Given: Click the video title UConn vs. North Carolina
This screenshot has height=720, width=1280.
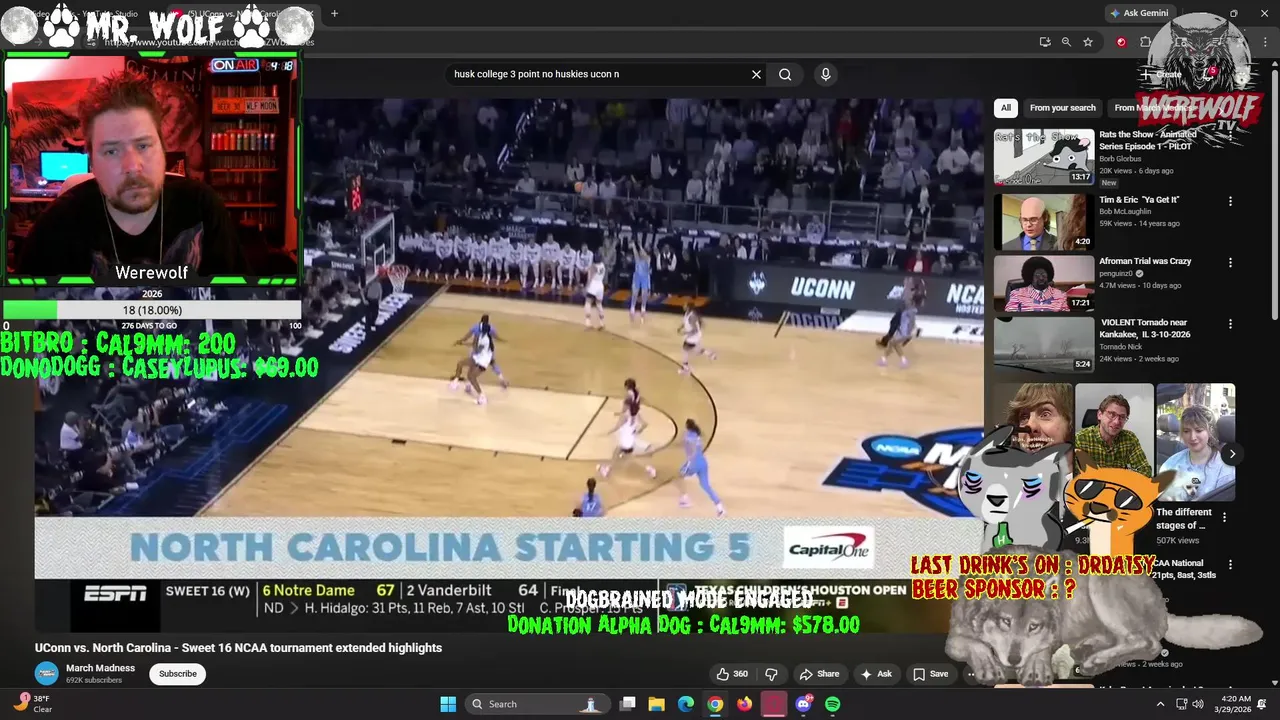Looking at the screenshot, I should (x=238, y=648).
